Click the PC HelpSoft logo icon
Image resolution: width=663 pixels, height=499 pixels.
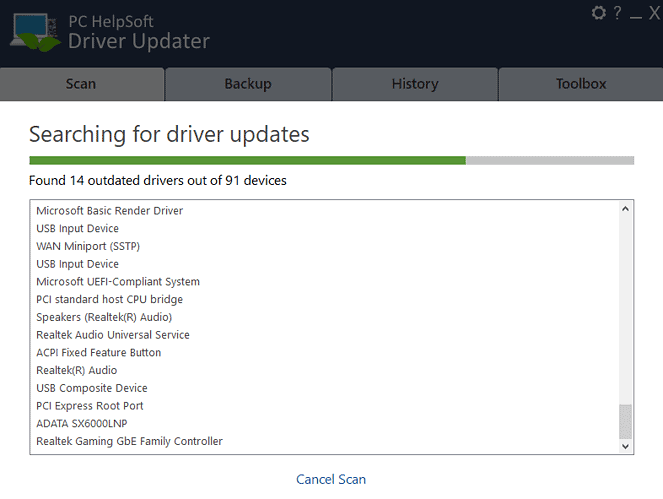coord(35,31)
